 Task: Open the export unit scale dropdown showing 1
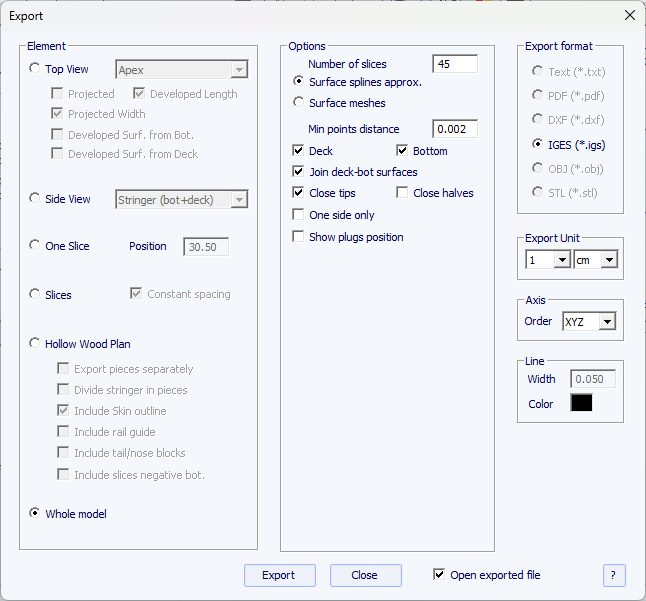[x=548, y=260]
